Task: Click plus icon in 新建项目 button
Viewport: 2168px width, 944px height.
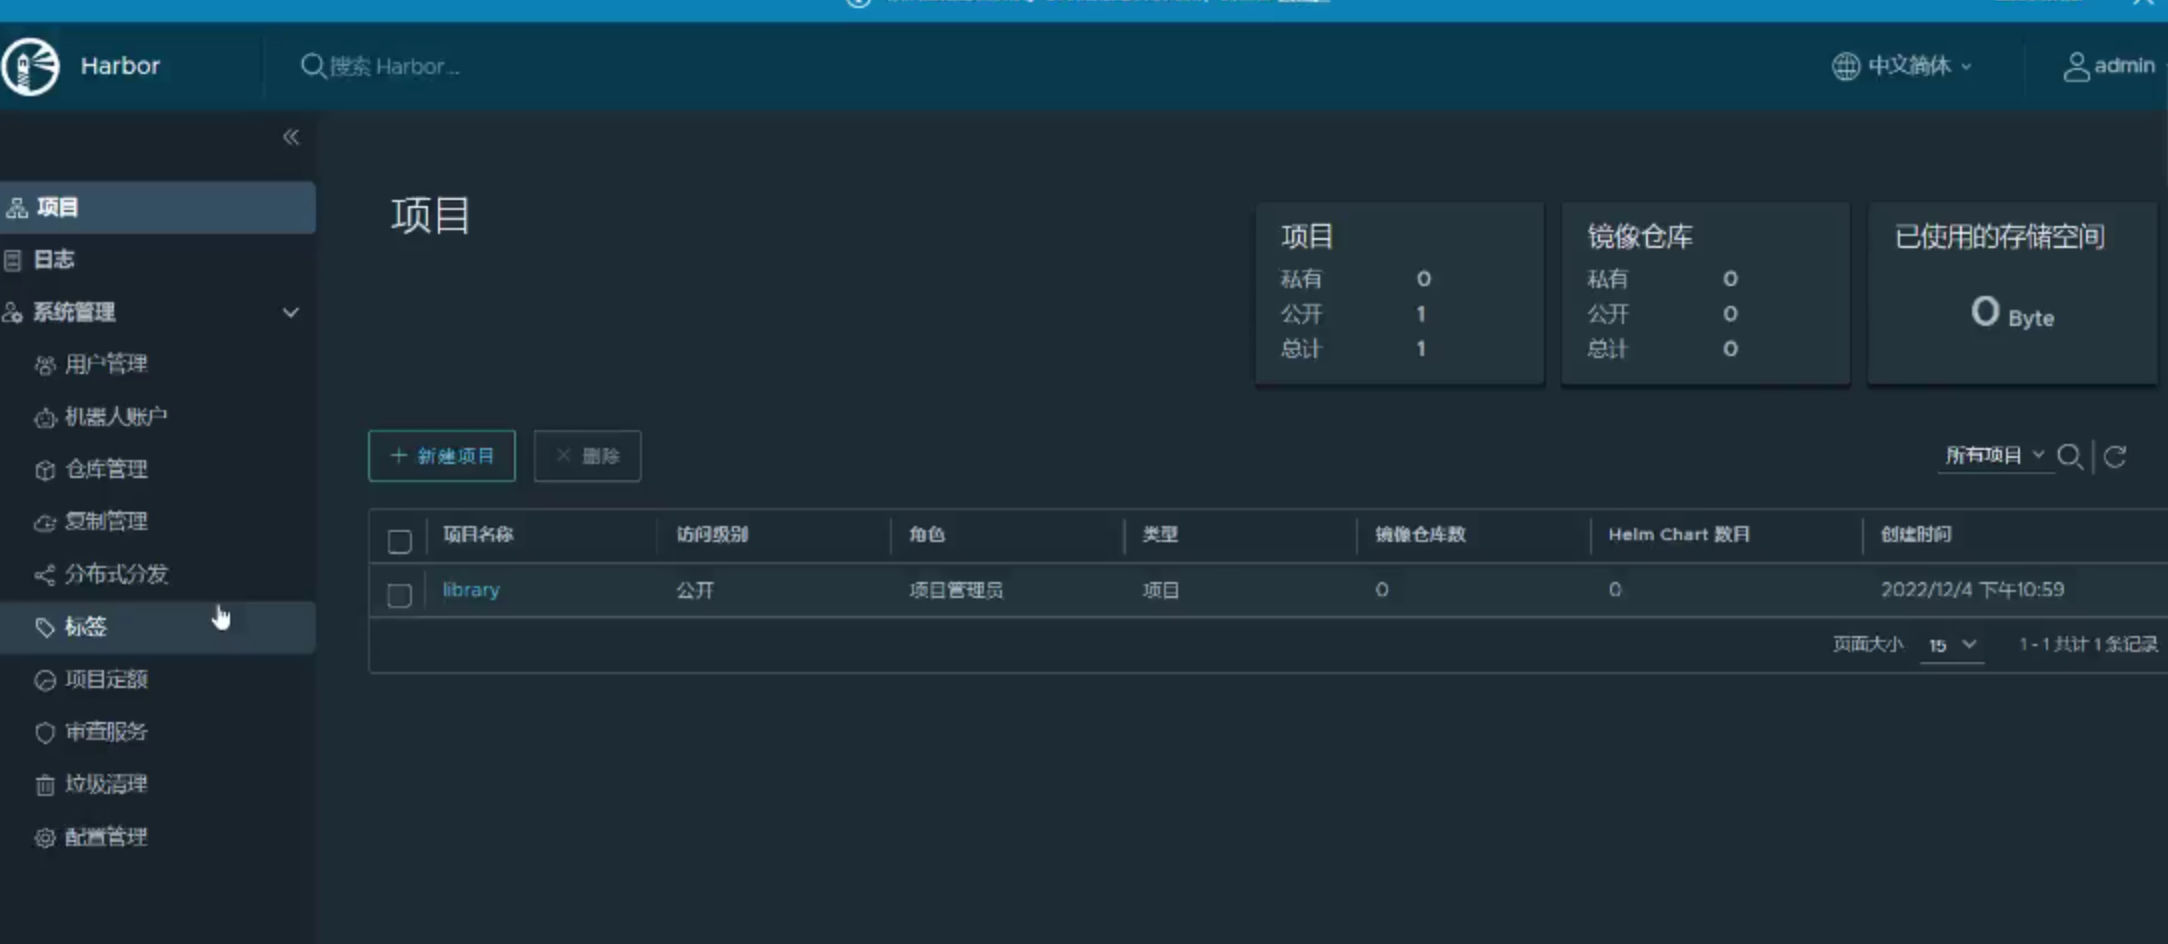Action: 399,456
